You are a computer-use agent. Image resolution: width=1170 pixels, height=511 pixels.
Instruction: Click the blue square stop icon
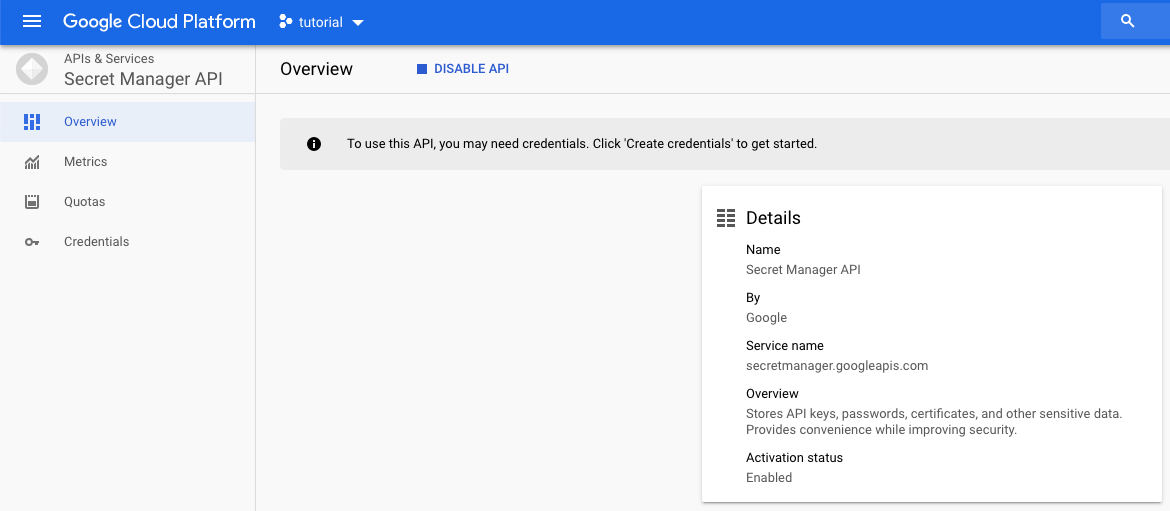pyautogui.click(x=422, y=69)
